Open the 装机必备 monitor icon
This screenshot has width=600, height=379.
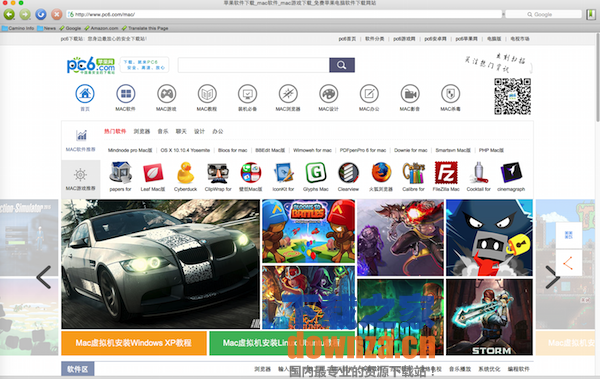click(x=248, y=94)
